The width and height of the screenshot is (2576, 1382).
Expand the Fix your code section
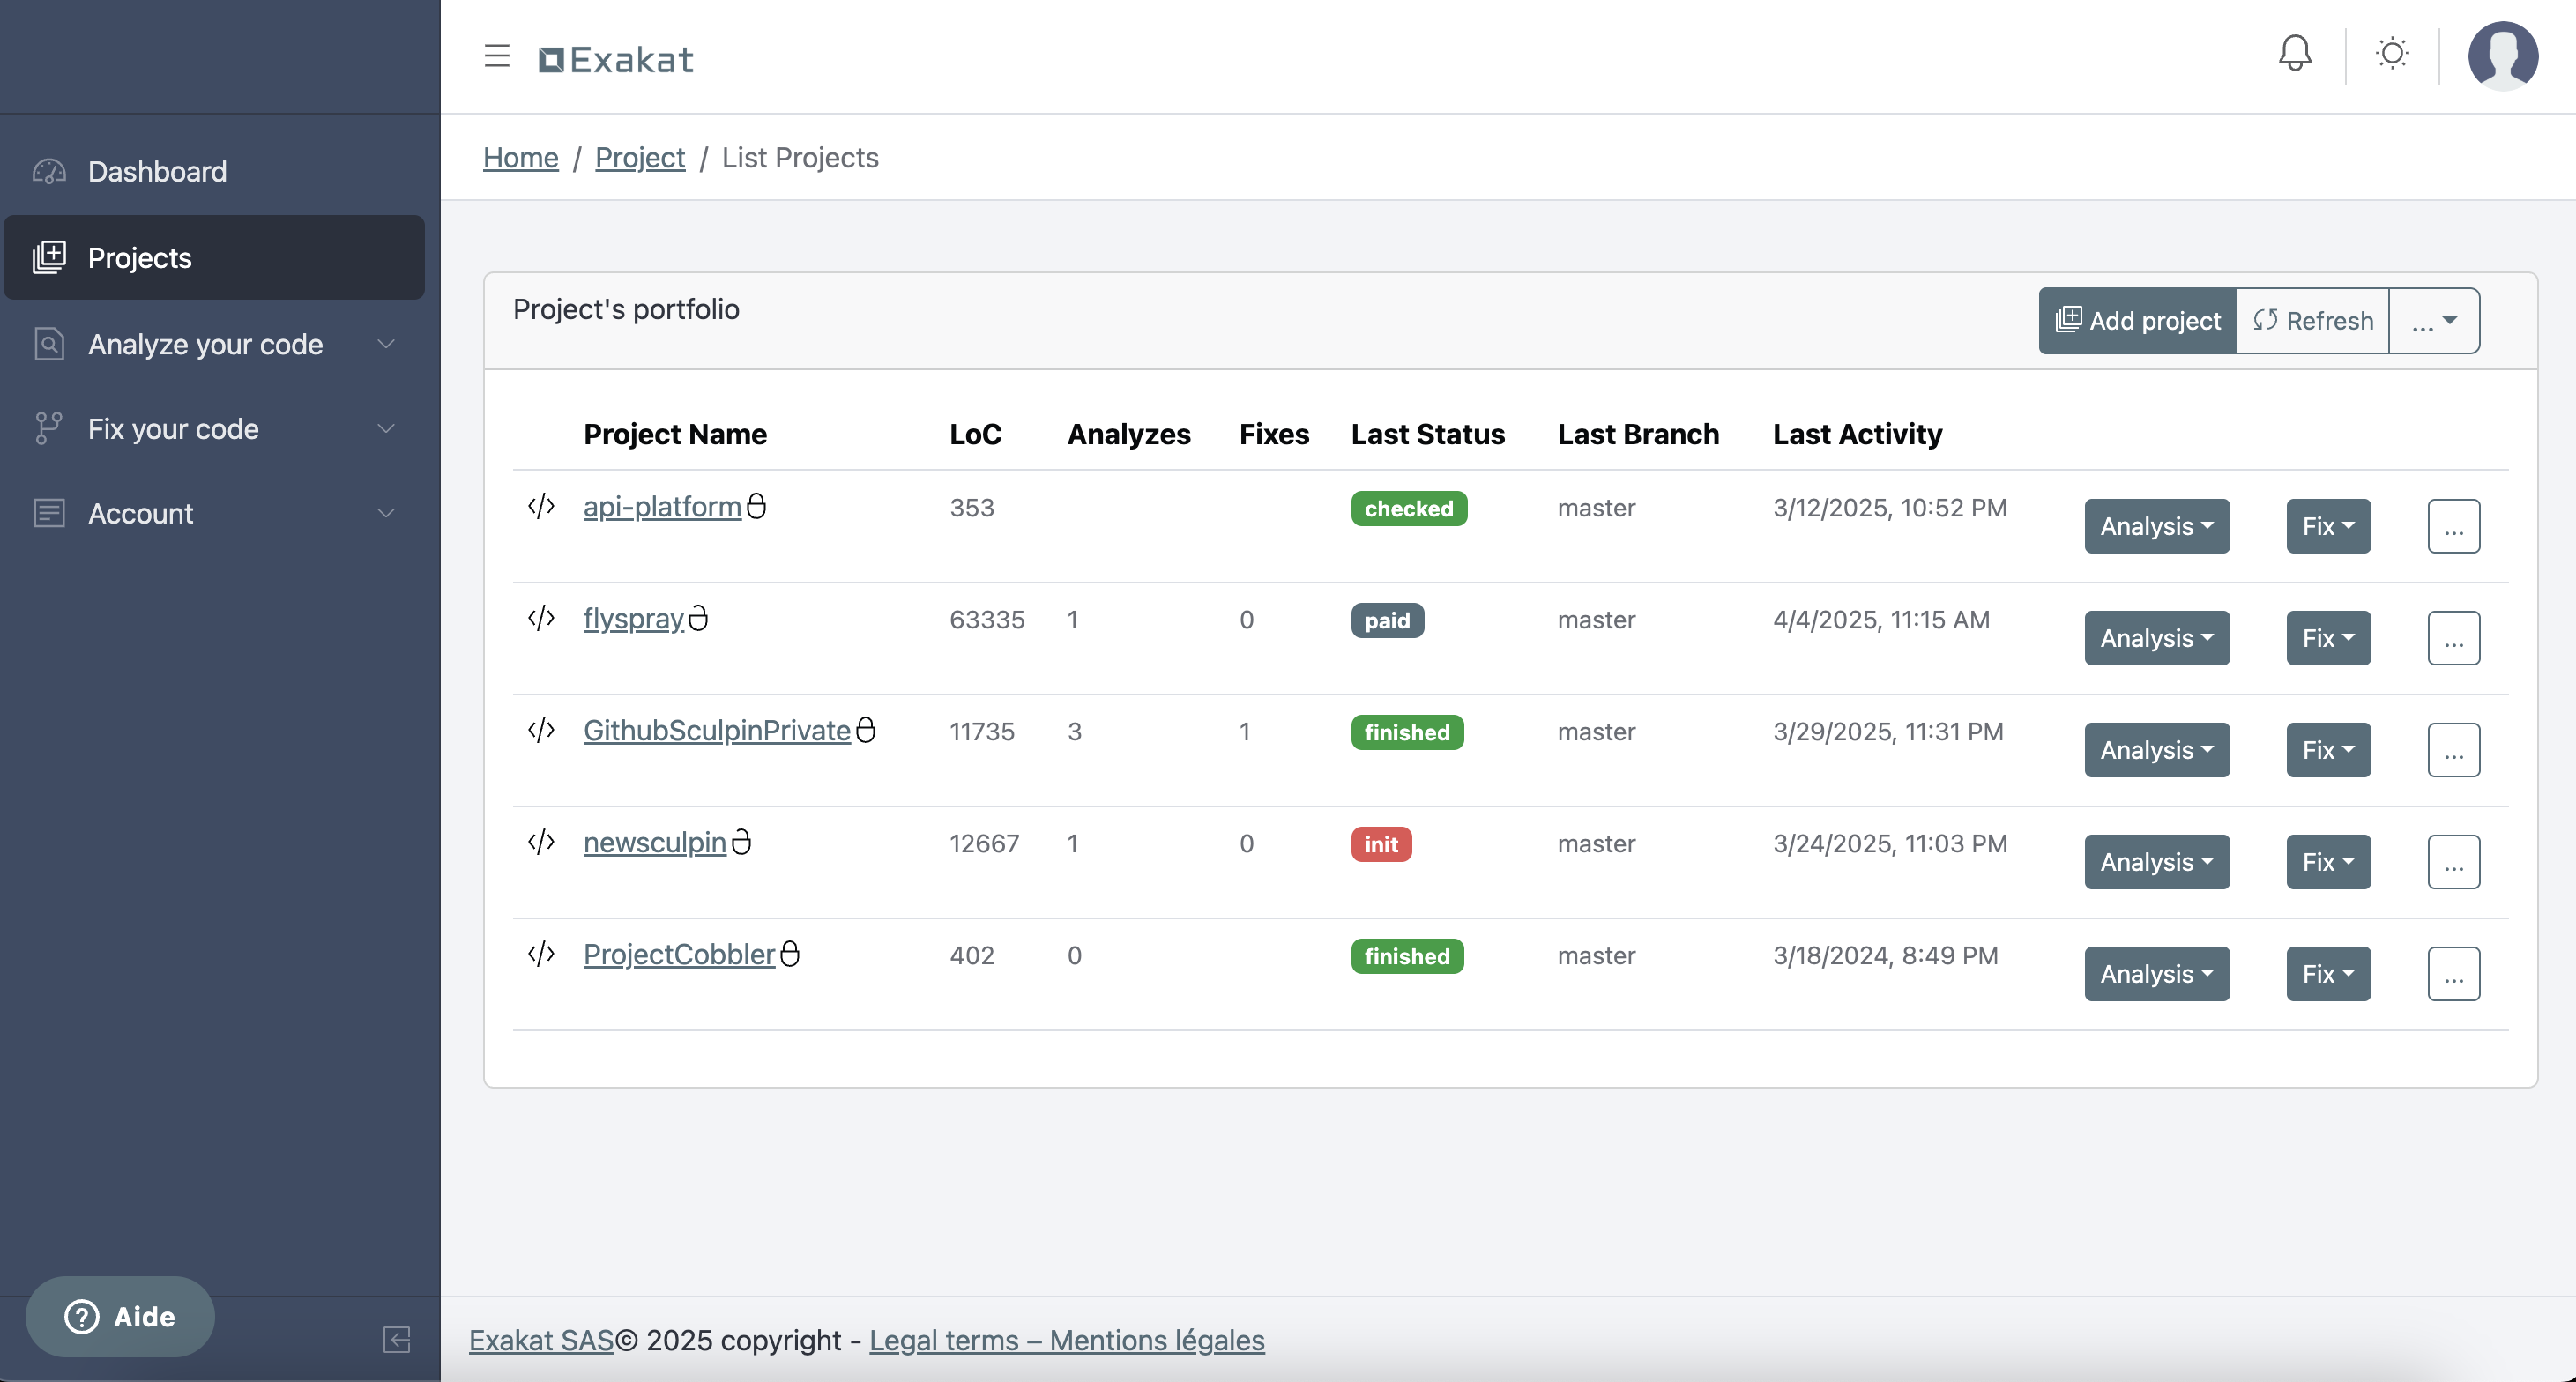coord(173,429)
